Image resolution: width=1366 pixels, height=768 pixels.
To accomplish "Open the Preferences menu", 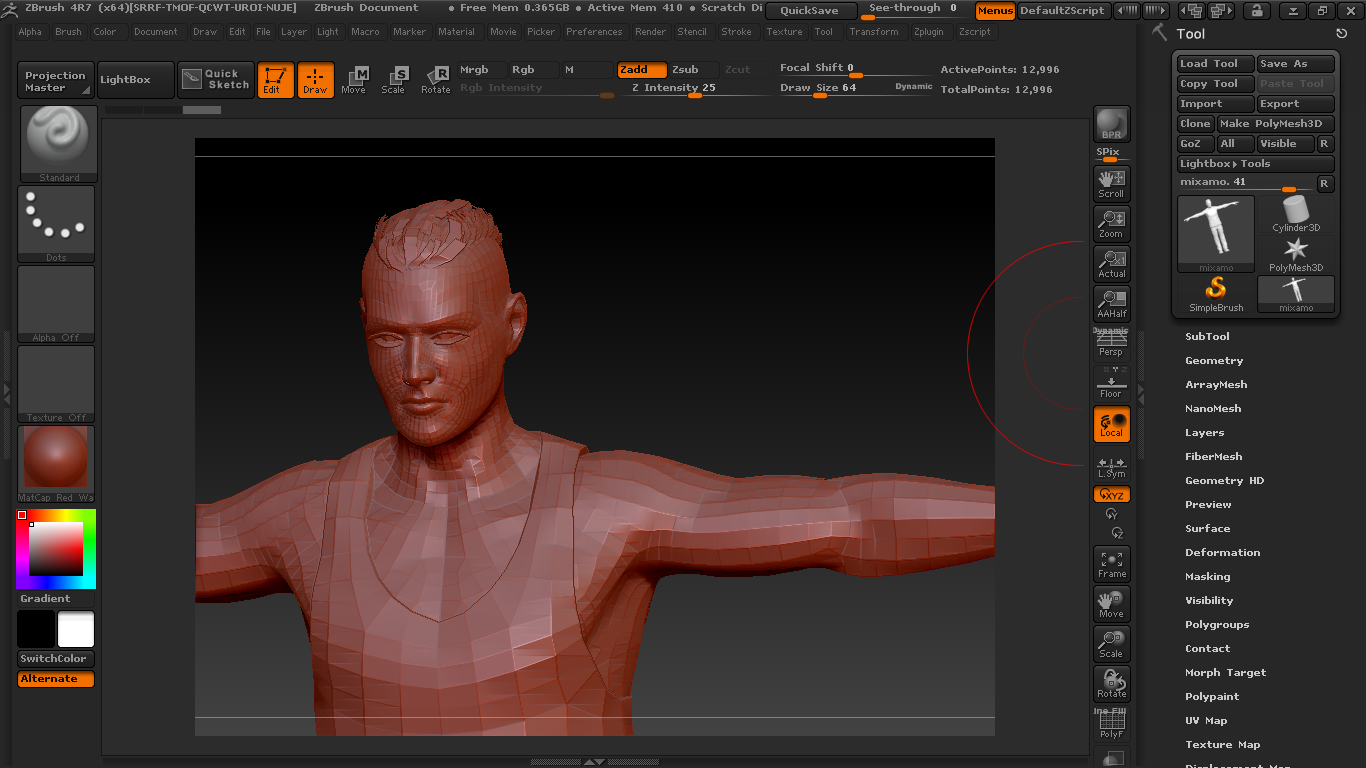I will pos(593,32).
